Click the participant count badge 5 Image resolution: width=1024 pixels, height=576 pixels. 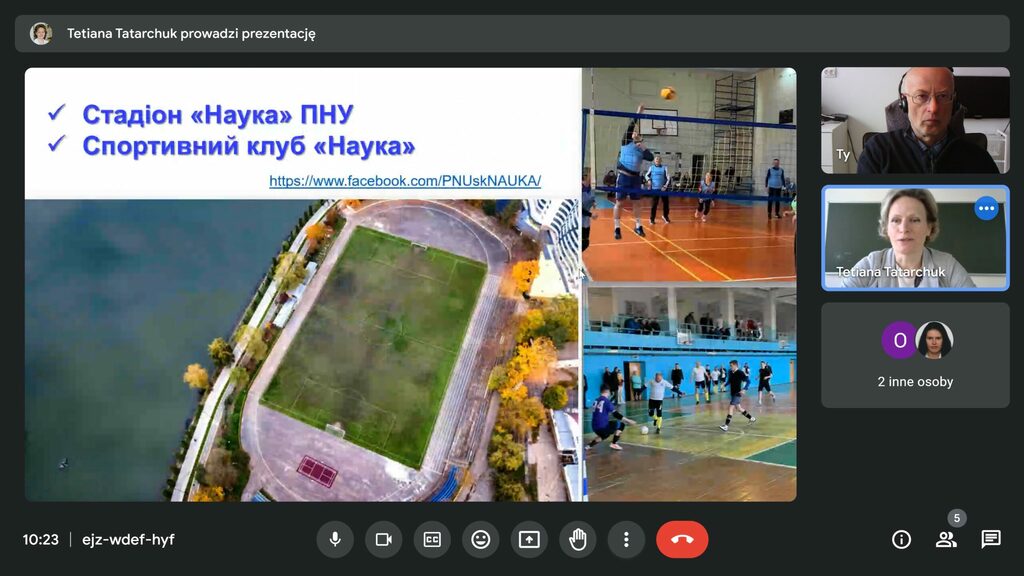(x=957, y=518)
